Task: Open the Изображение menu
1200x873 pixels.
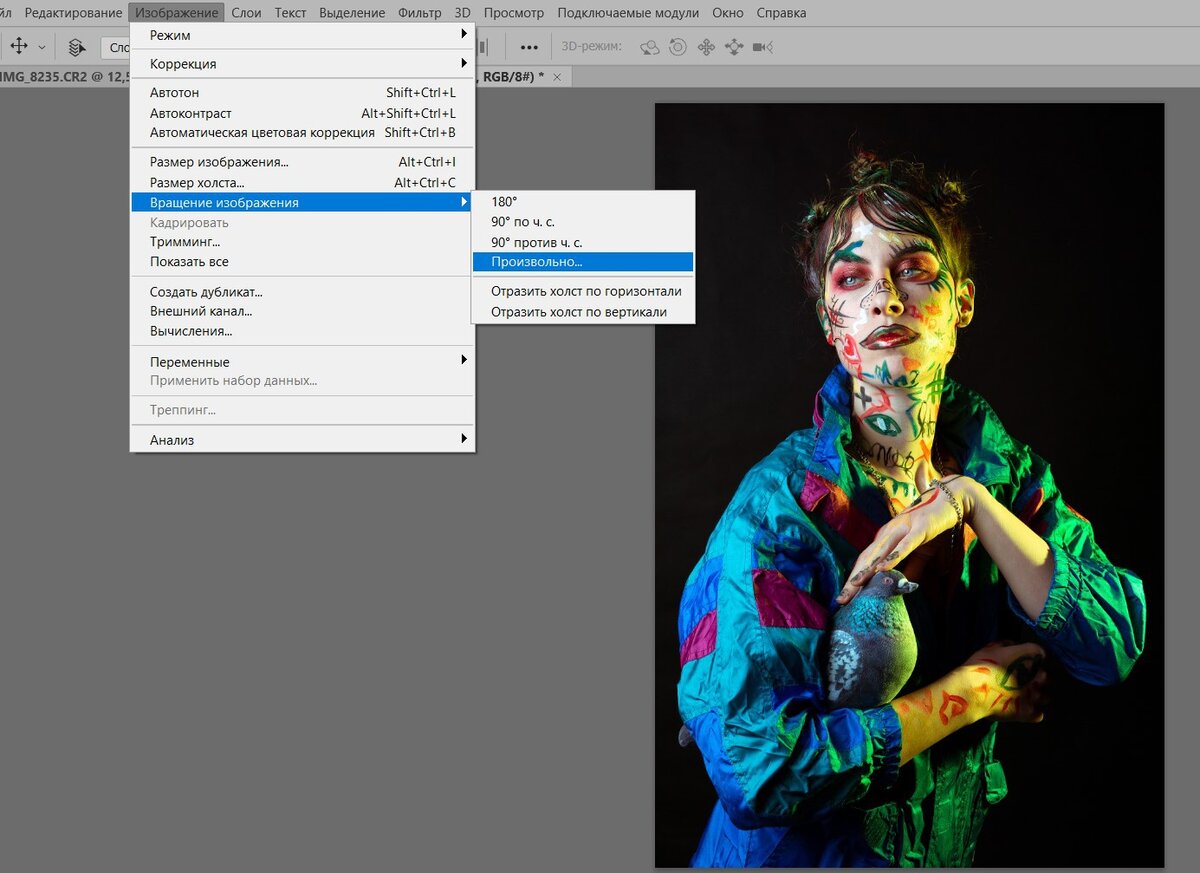Action: tap(177, 13)
